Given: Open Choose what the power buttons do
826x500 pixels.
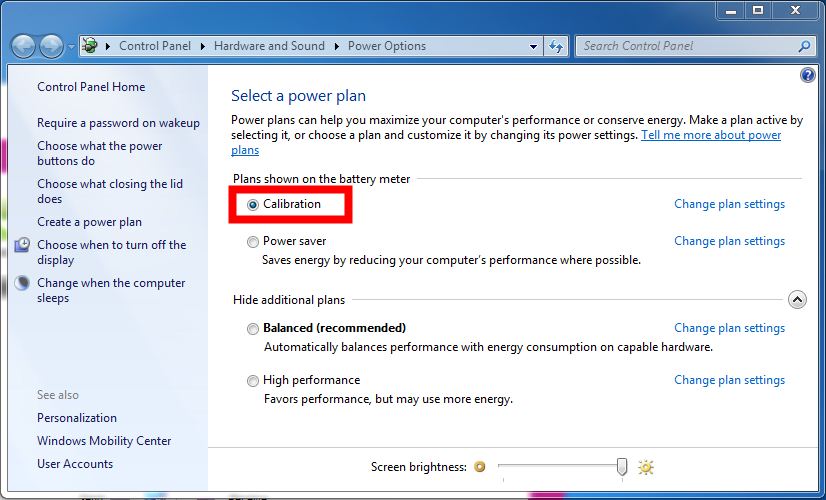Looking at the screenshot, I should (x=100, y=153).
